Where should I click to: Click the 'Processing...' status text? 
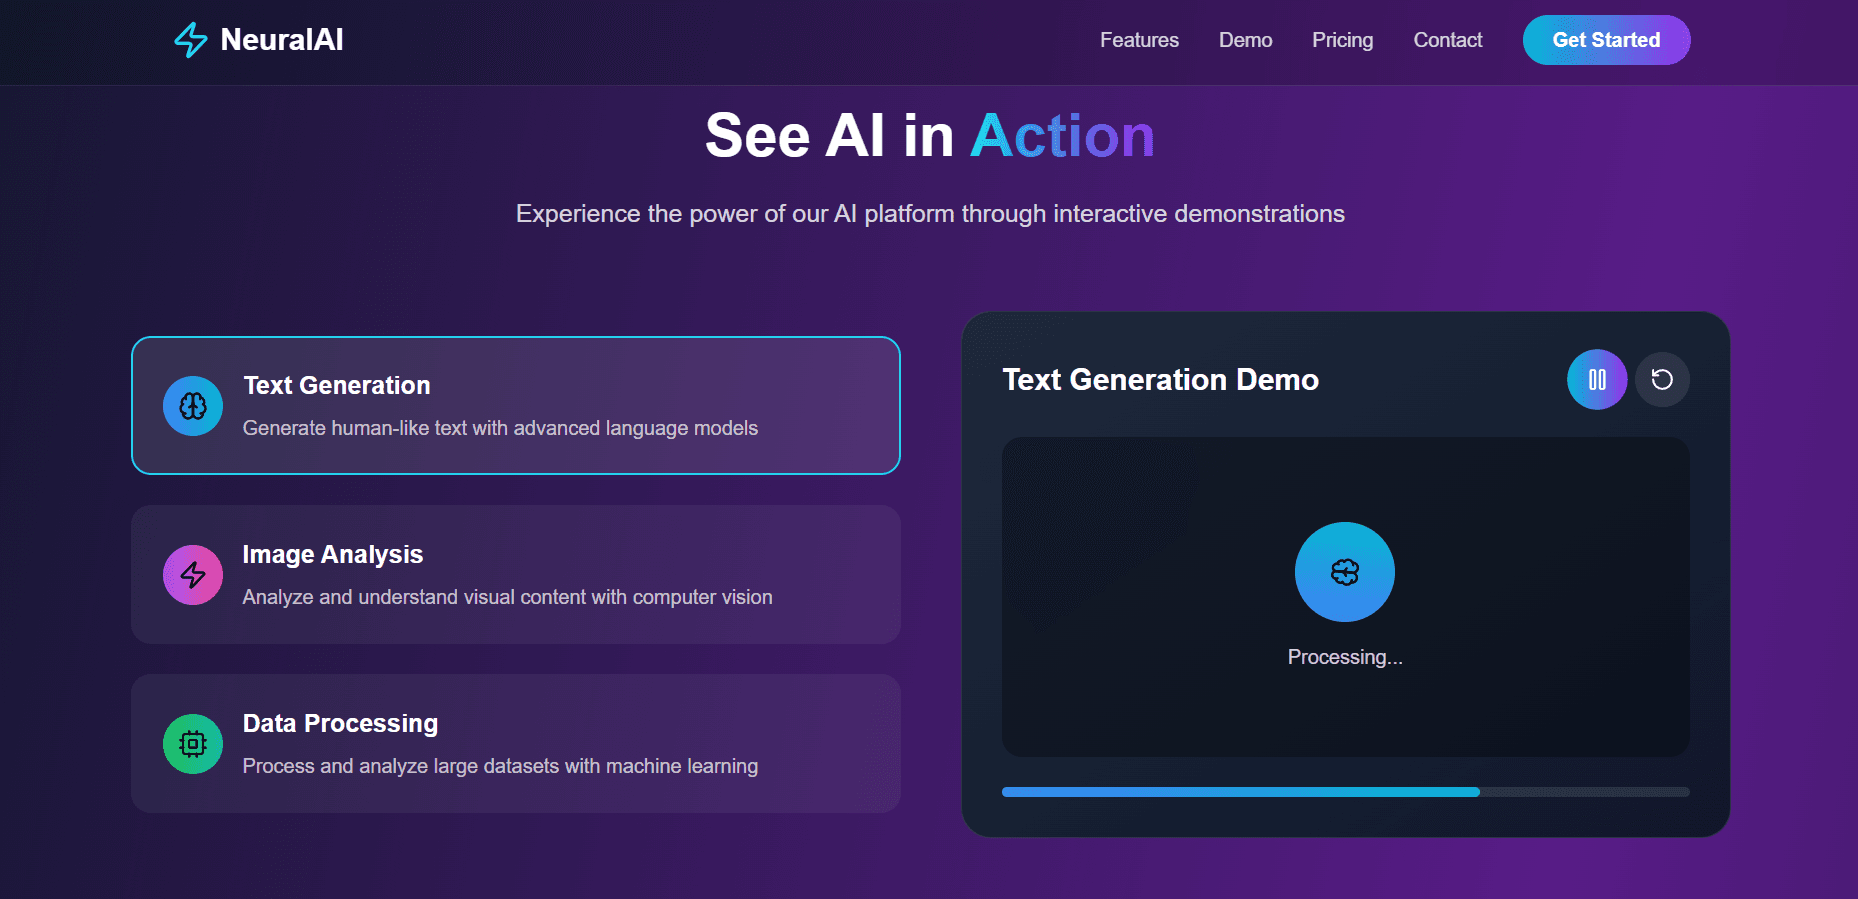(x=1345, y=657)
